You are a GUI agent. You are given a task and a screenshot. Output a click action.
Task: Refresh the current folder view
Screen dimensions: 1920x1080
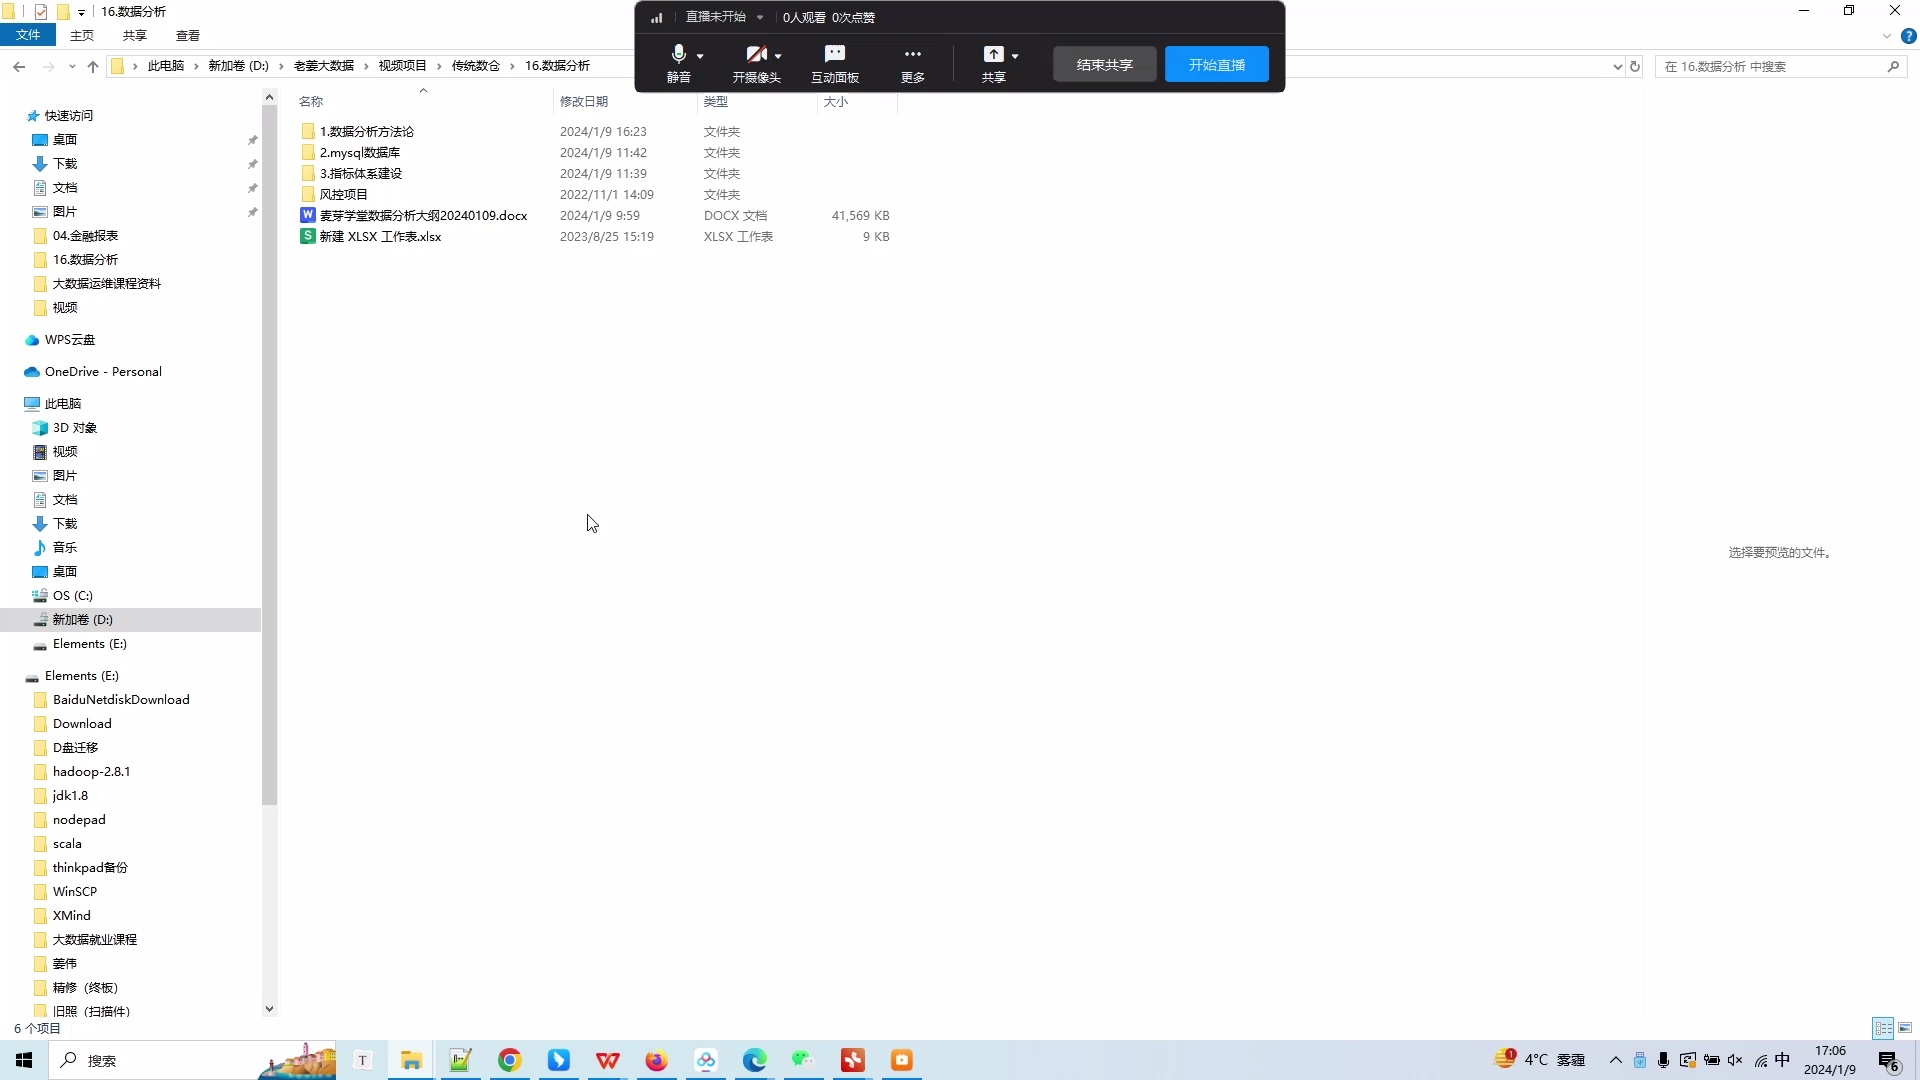1635,67
